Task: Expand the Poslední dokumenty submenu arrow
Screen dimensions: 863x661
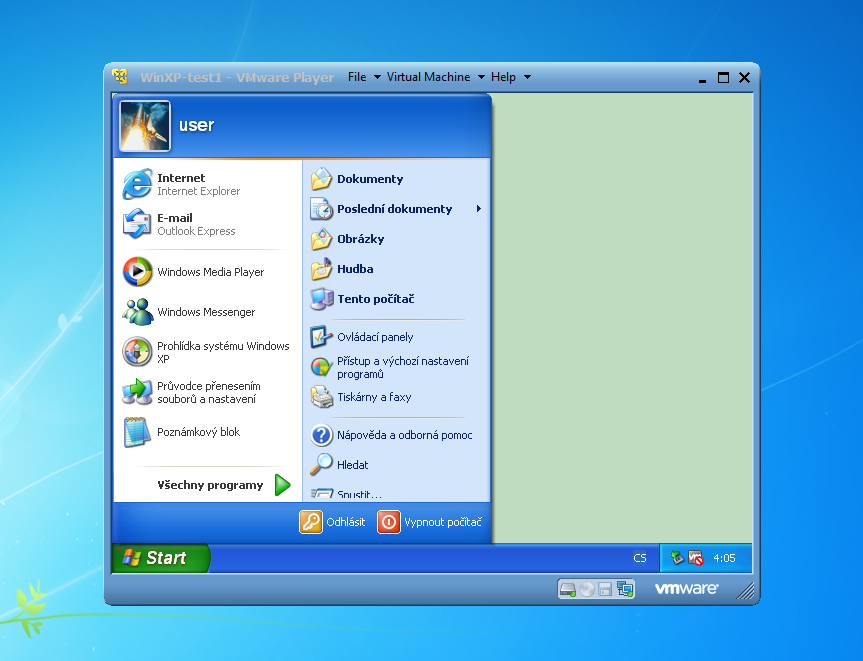Action: click(479, 209)
